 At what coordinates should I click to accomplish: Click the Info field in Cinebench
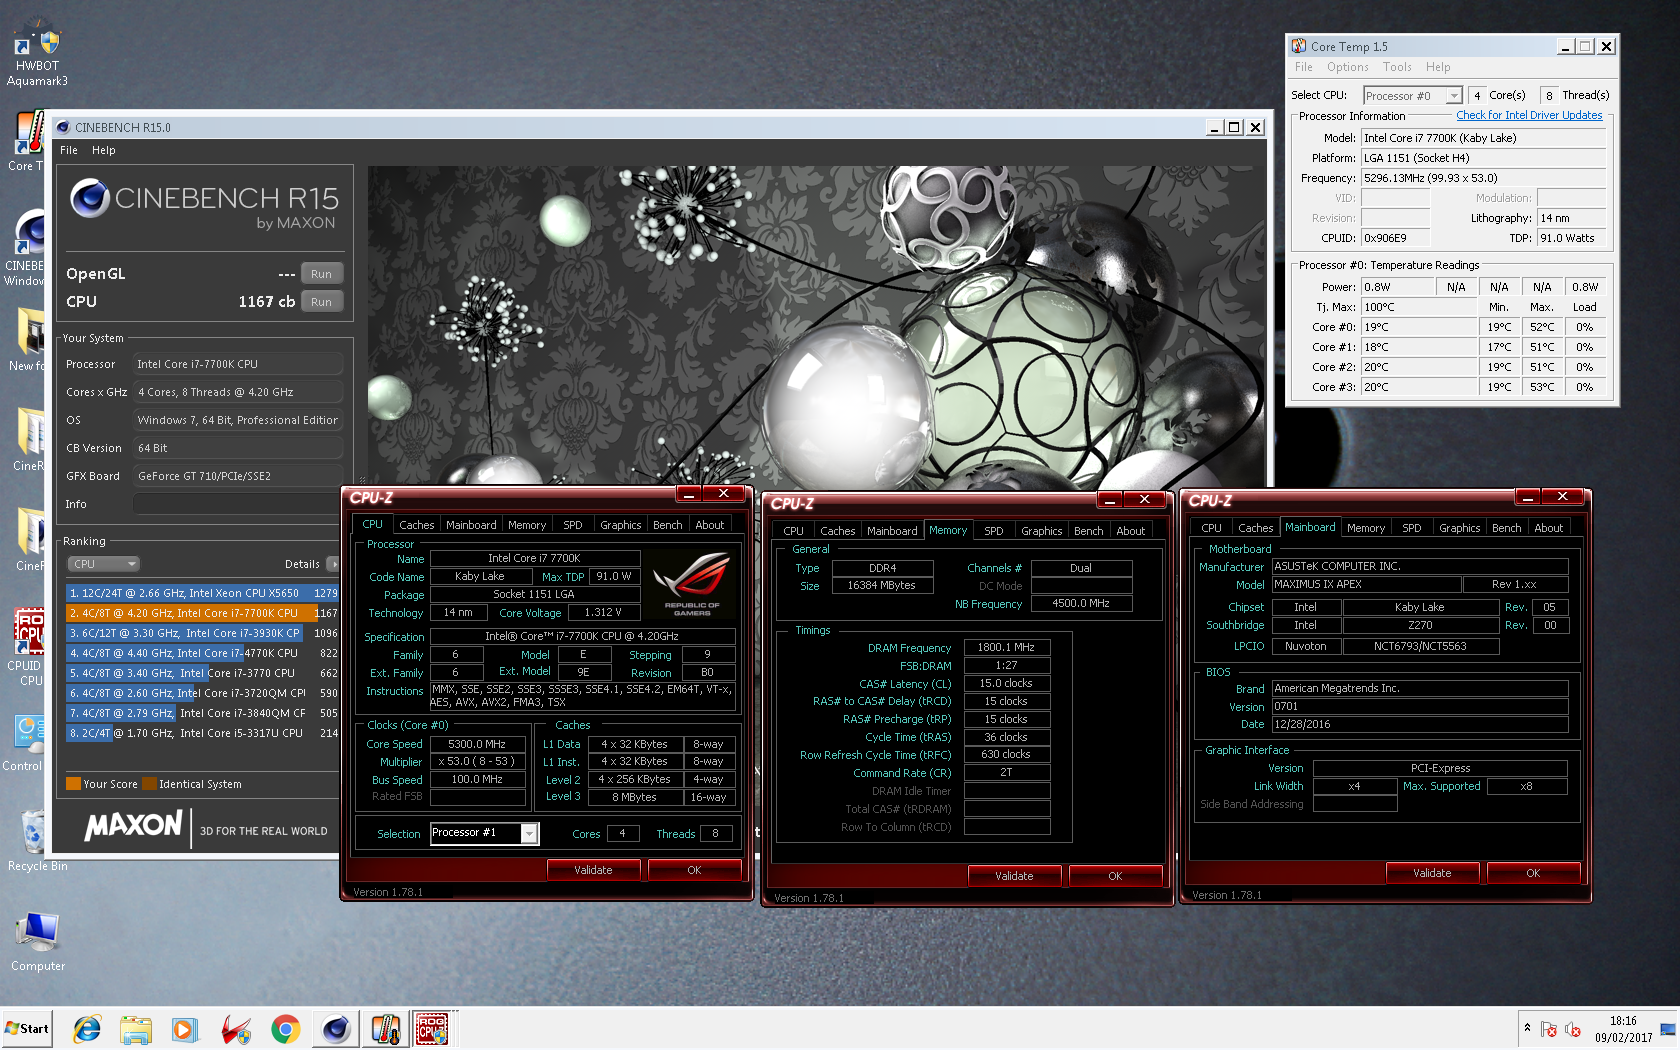pyautogui.click(x=237, y=504)
